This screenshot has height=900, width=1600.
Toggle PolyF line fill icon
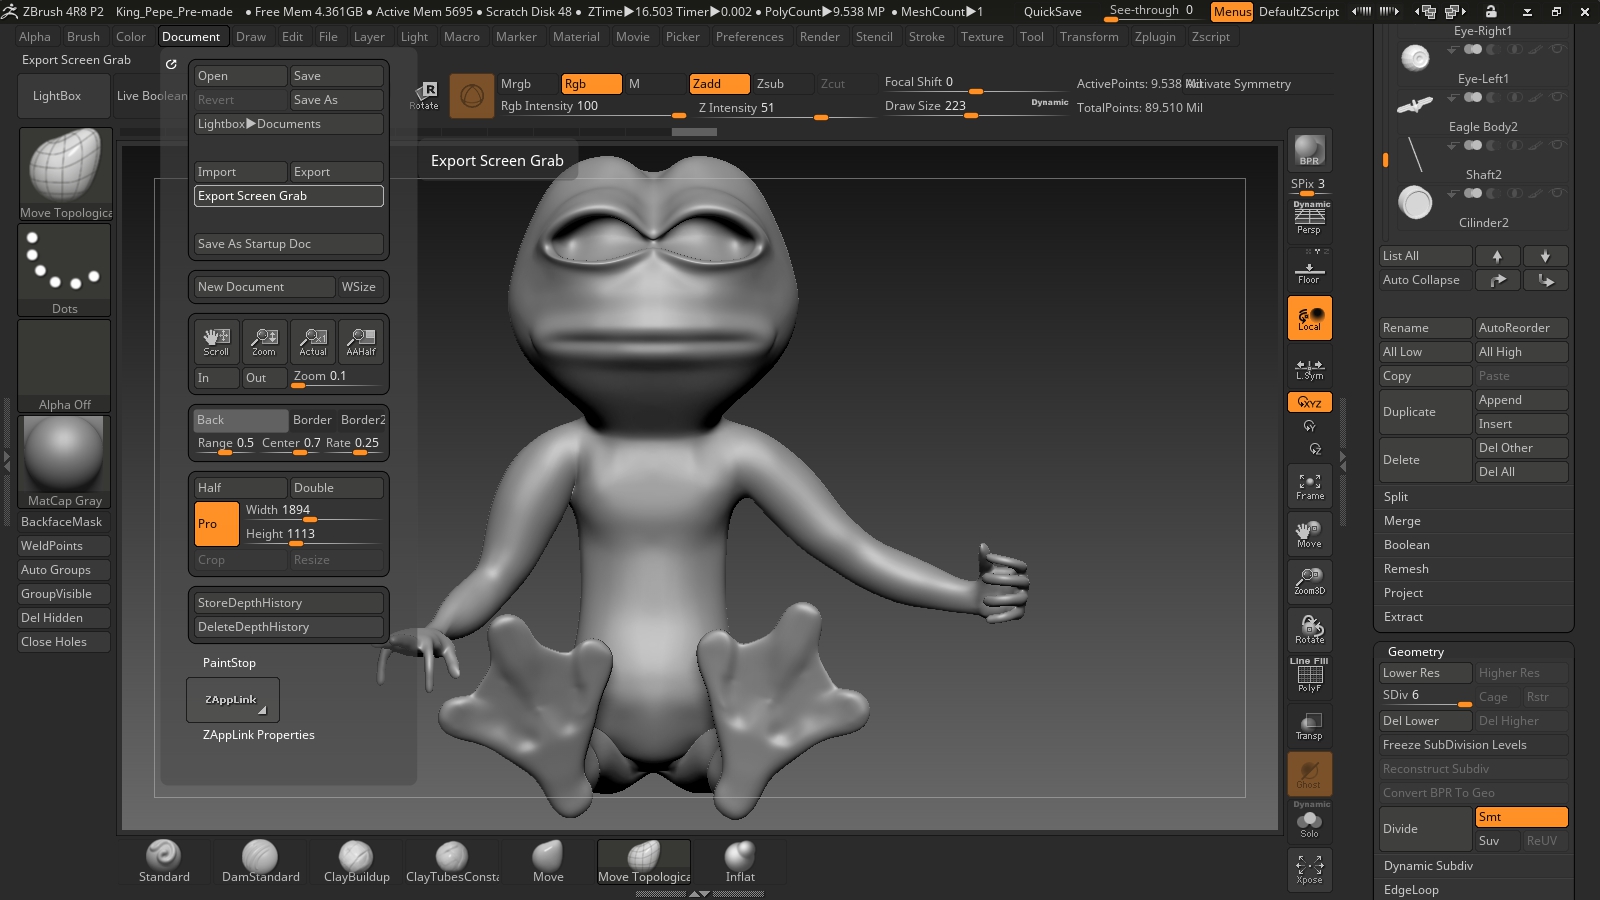[1309, 676]
